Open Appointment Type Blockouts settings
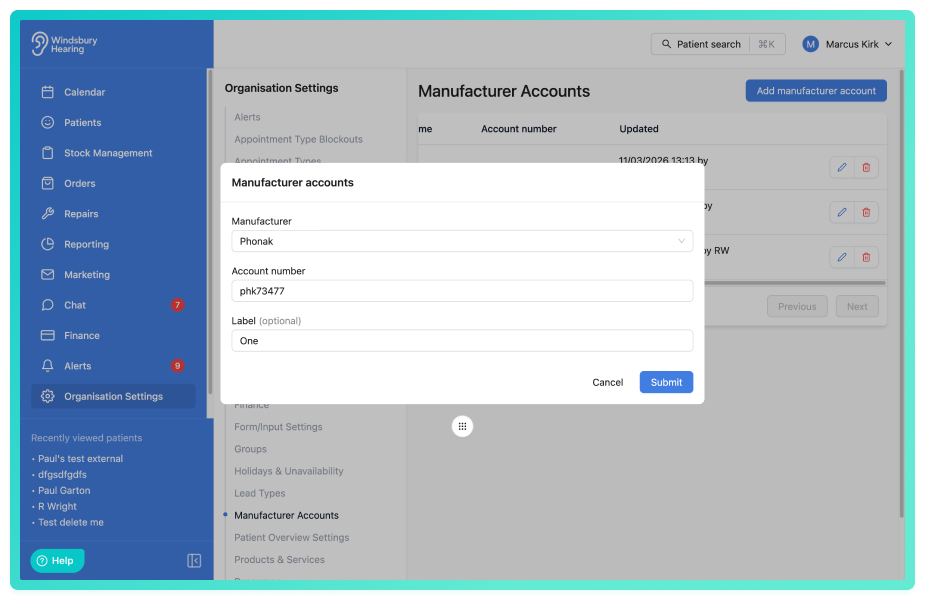The width and height of the screenshot is (925, 600). click(x=299, y=139)
